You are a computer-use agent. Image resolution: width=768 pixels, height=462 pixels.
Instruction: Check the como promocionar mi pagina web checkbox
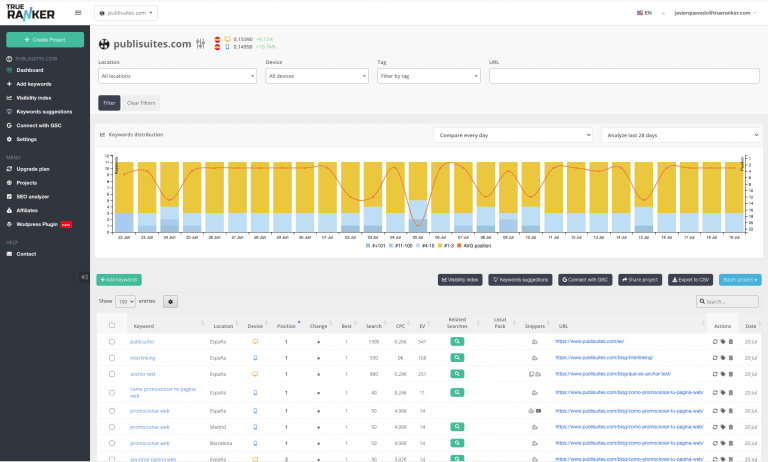pos(112,393)
